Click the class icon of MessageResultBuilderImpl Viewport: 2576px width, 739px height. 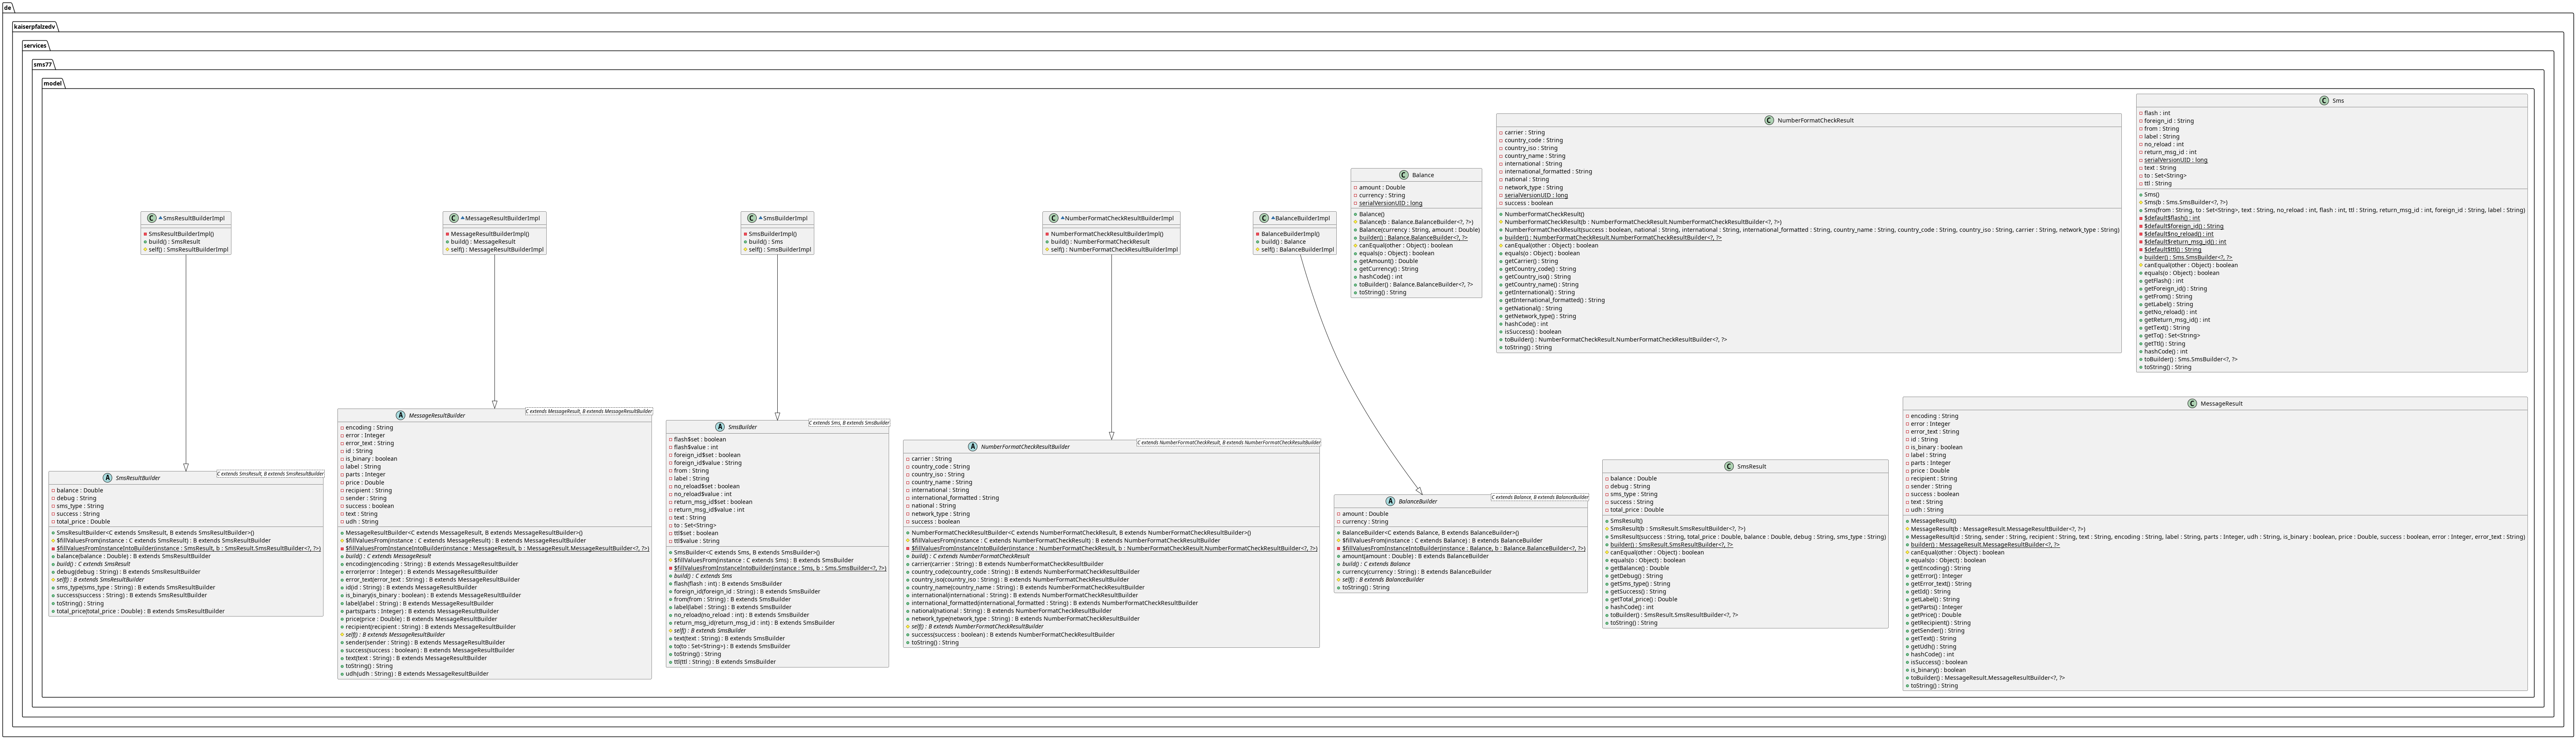(454, 218)
